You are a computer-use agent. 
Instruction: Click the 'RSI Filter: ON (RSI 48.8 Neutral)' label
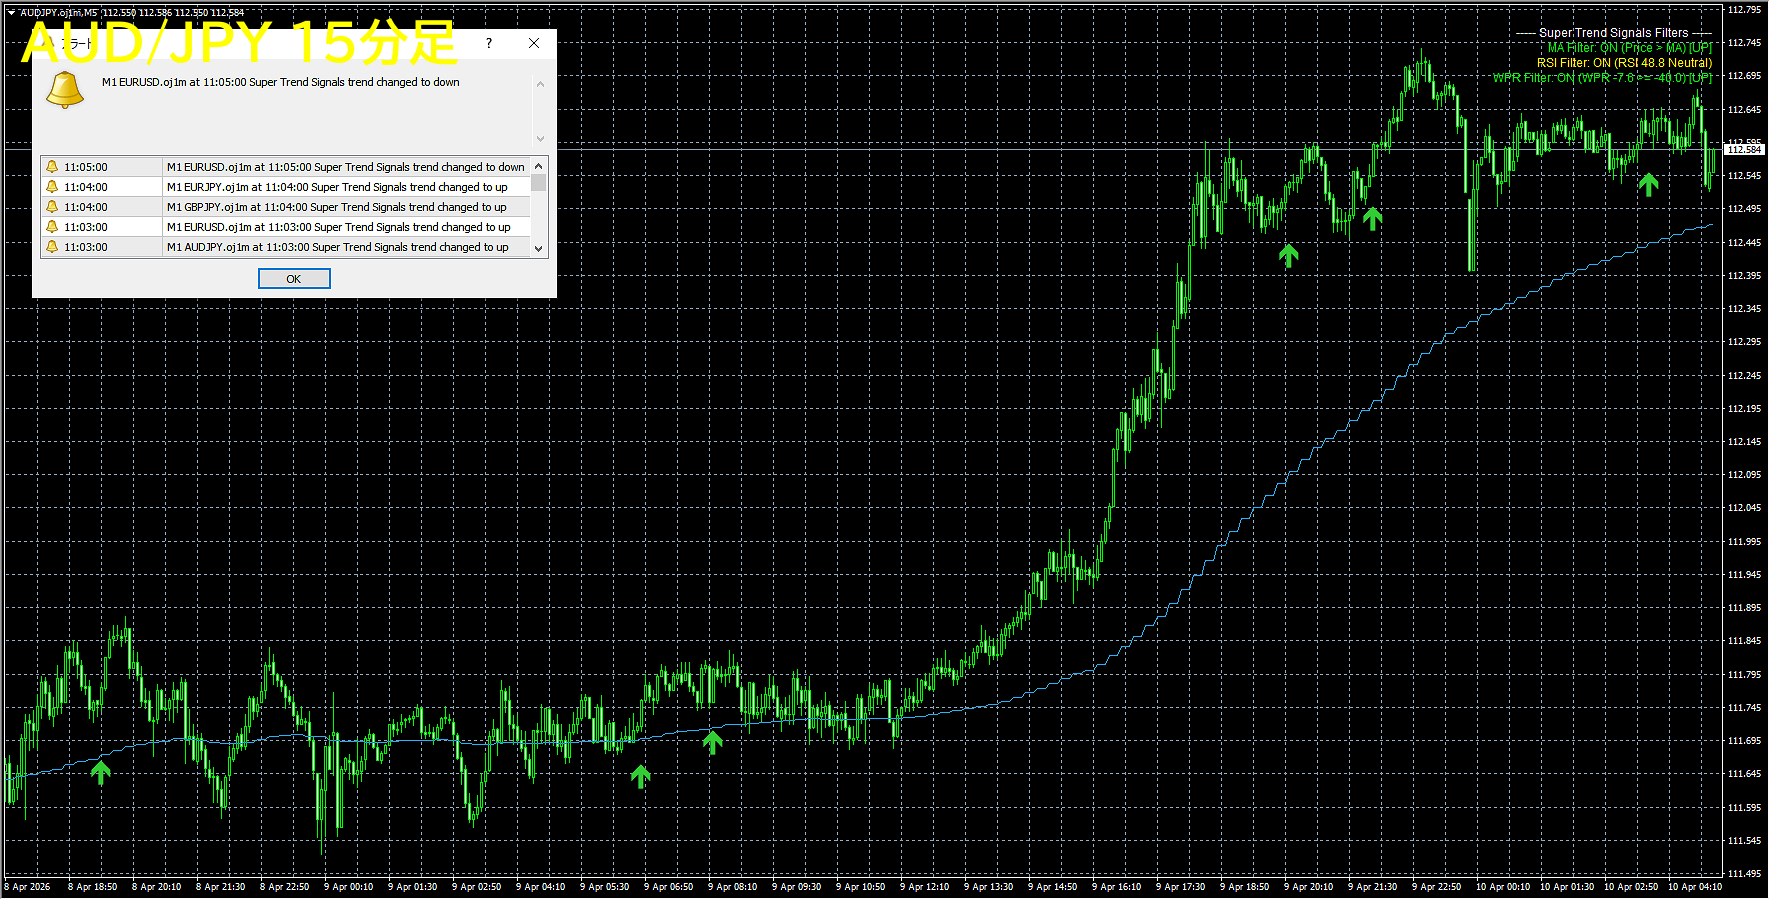(1625, 62)
